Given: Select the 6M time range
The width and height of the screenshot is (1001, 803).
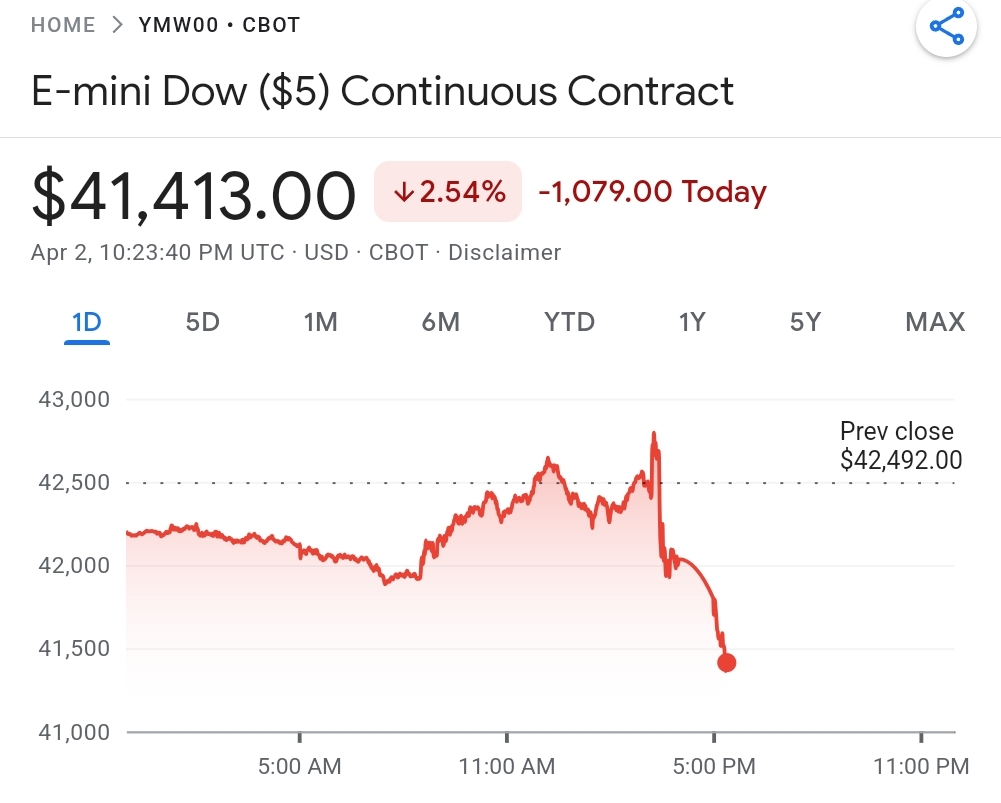Looking at the screenshot, I should pyautogui.click(x=440, y=322).
